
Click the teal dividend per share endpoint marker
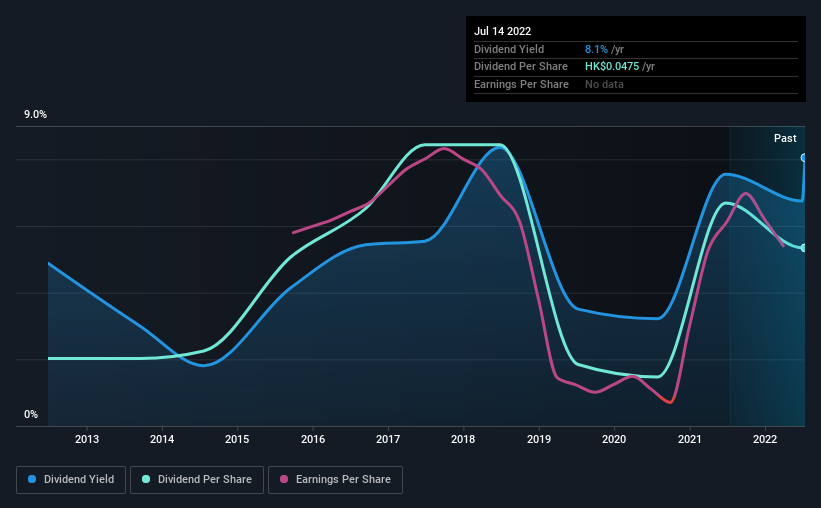coord(803,248)
